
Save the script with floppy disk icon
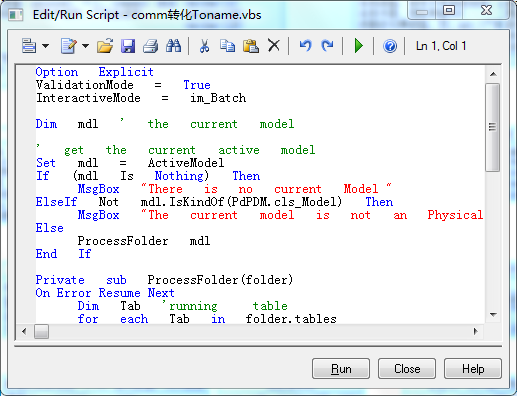[128, 46]
